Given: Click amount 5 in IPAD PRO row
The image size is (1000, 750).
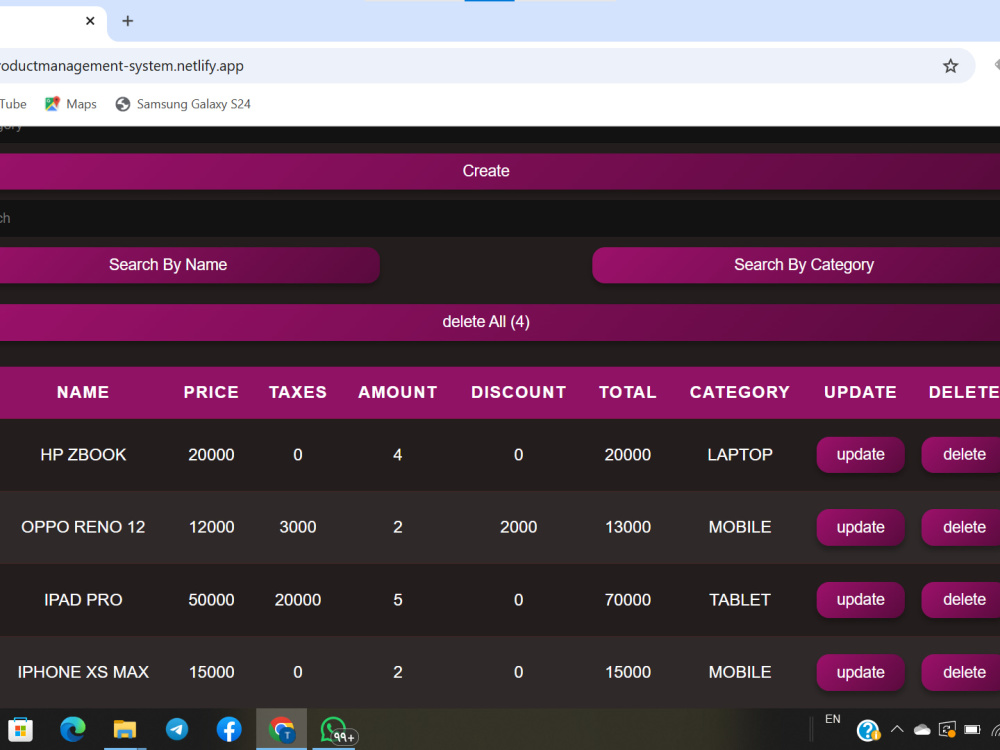Looking at the screenshot, I should coord(397,600).
